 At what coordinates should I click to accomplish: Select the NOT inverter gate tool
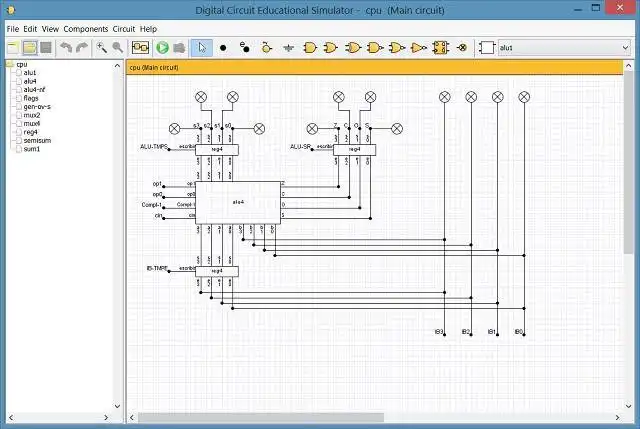pos(418,48)
